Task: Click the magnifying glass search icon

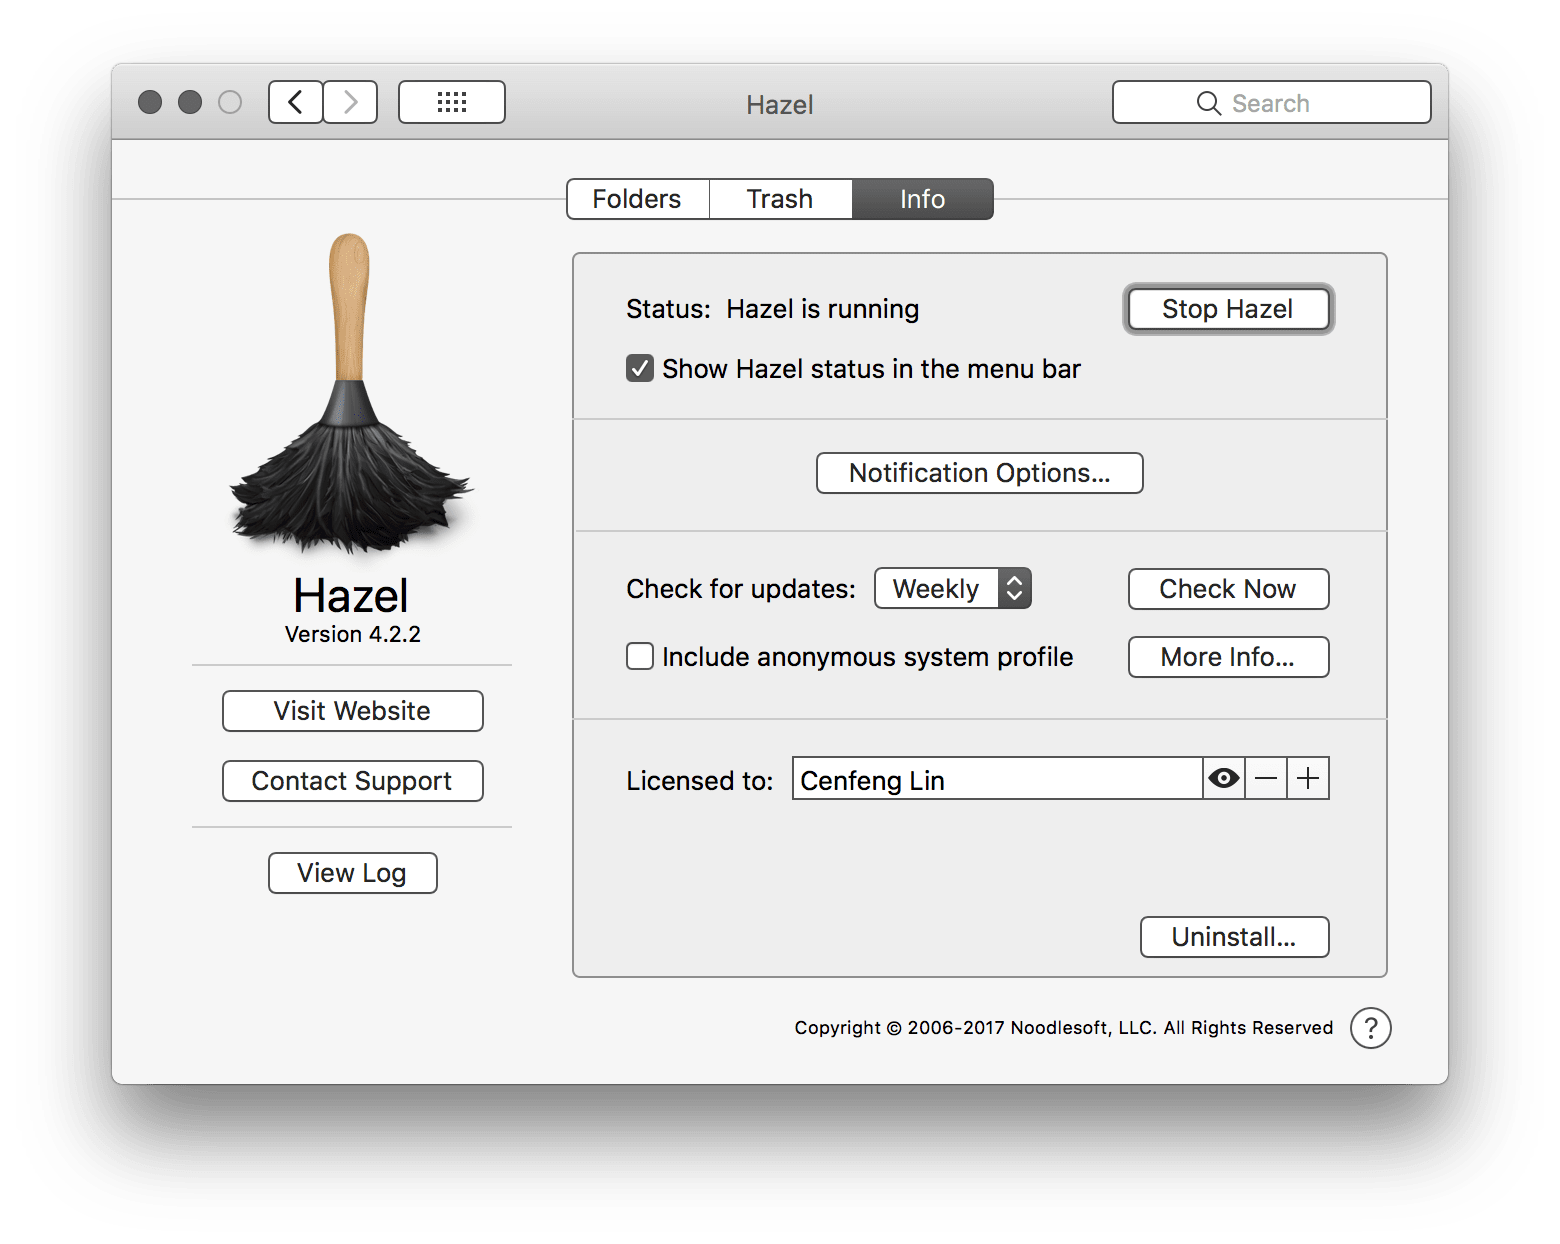Action: click(1208, 103)
